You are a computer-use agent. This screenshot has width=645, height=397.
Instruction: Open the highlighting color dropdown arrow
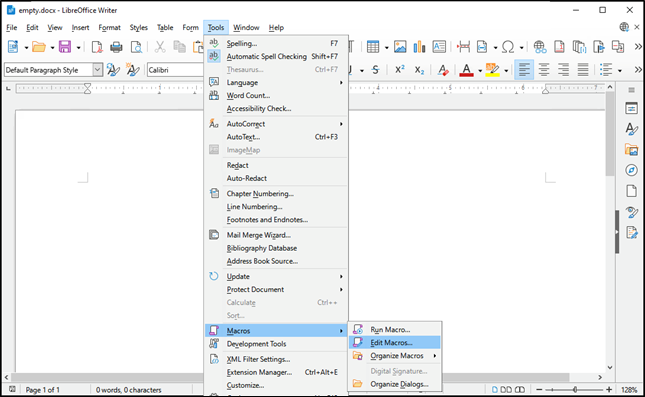pos(506,71)
